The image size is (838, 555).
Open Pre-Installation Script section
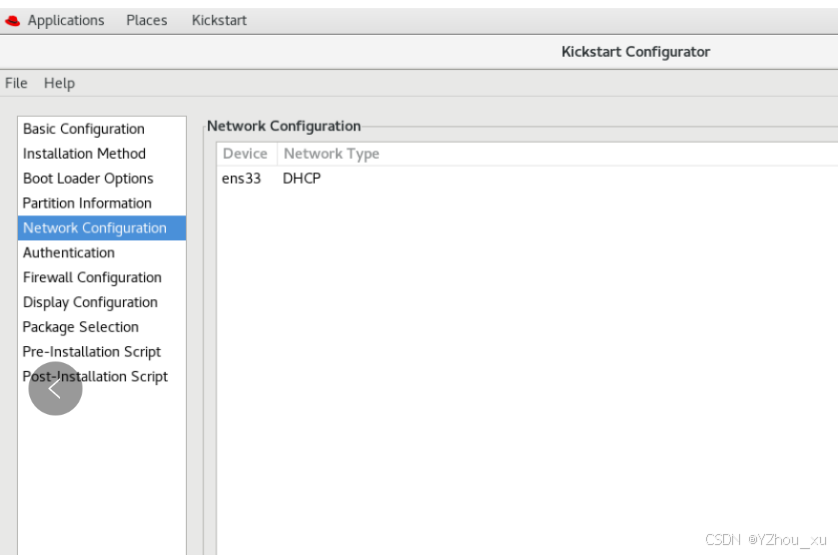pos(102,352)
